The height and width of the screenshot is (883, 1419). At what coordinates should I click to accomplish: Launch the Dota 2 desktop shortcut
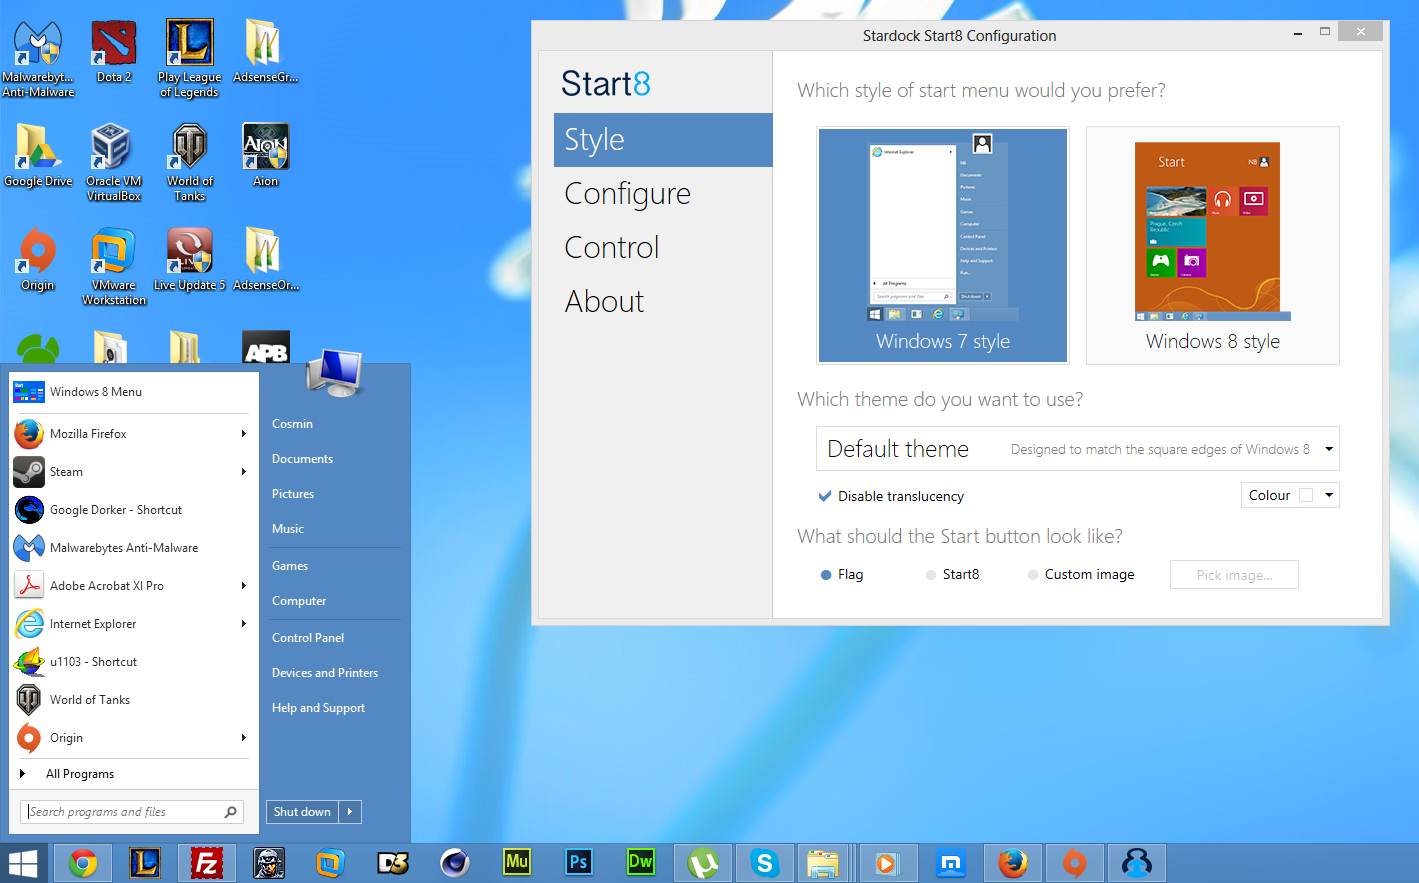(114, 52)
